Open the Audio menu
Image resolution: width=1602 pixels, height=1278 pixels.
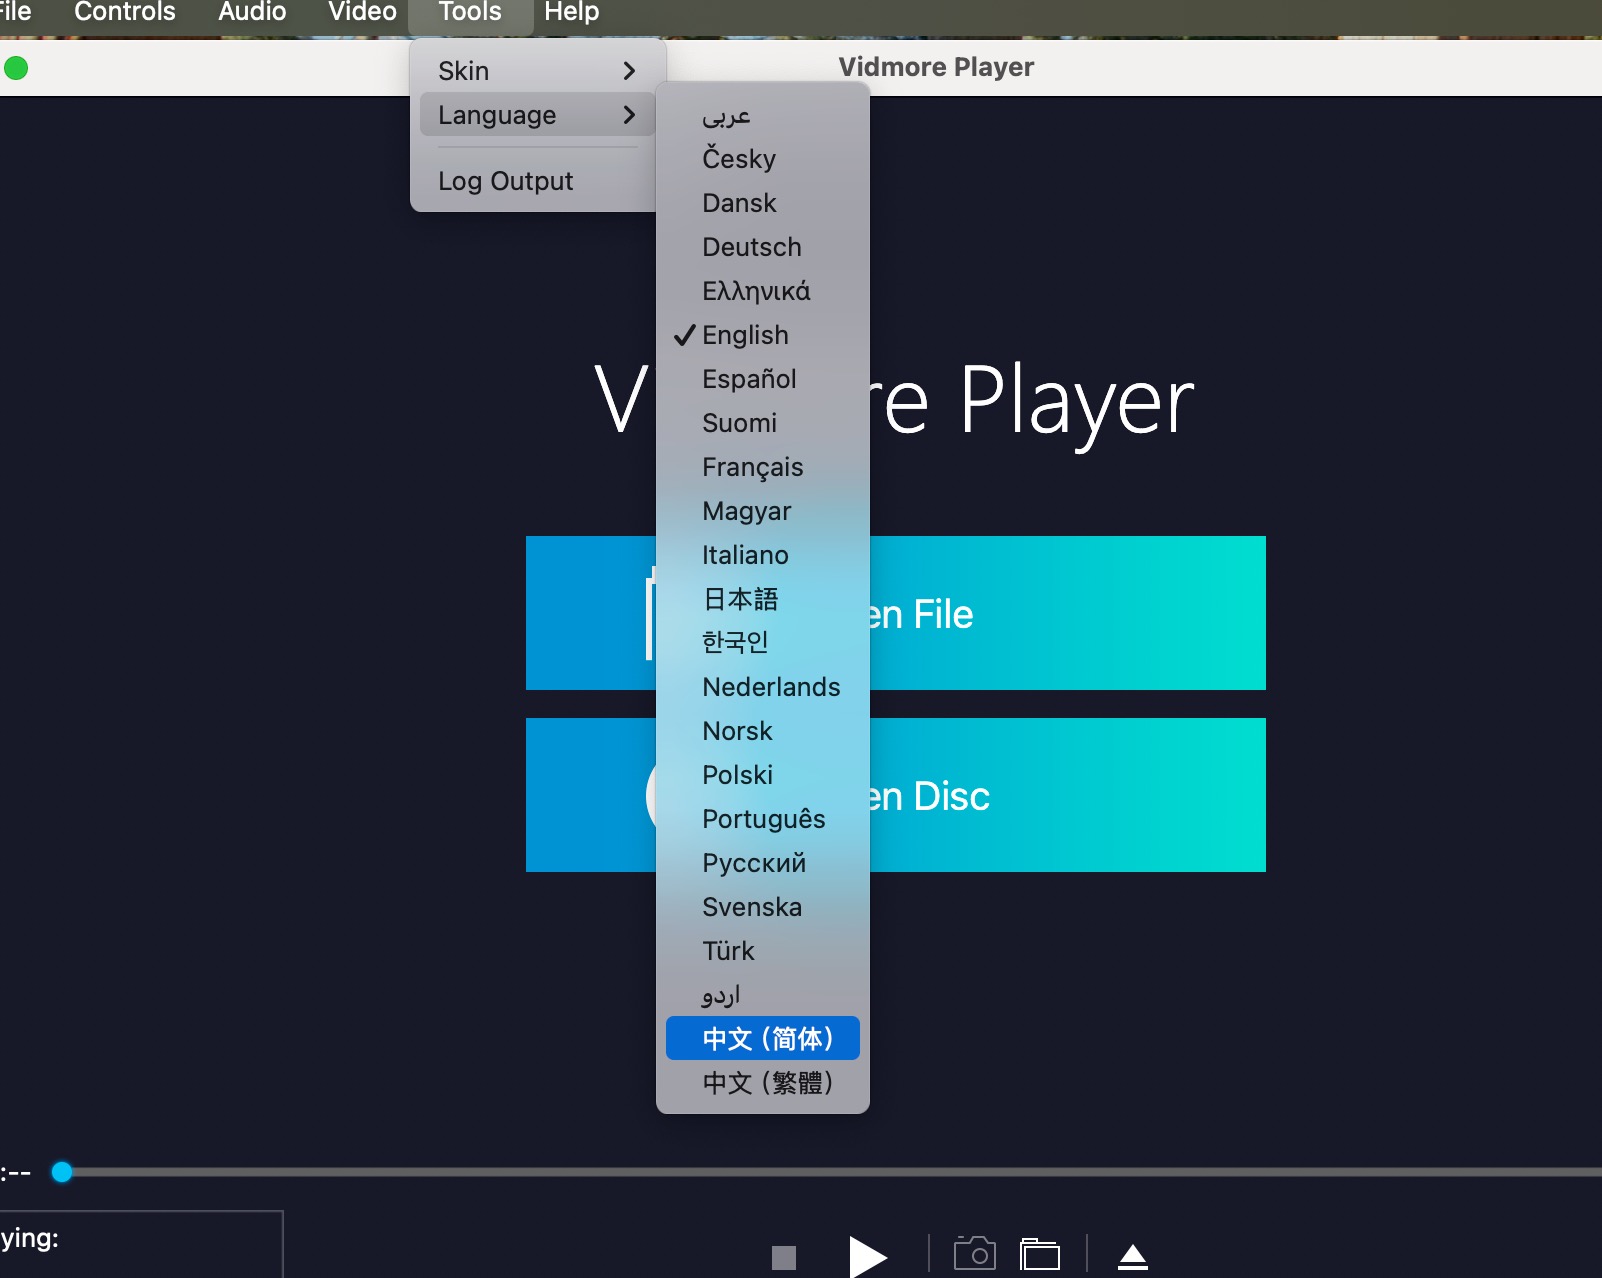point(252,13)
